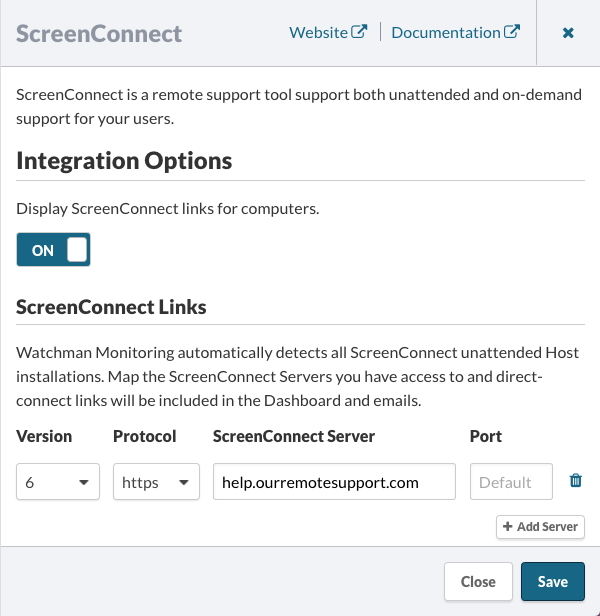600x616 pixels.
Task: Click the Add Server button
Action: click(540, 527)
